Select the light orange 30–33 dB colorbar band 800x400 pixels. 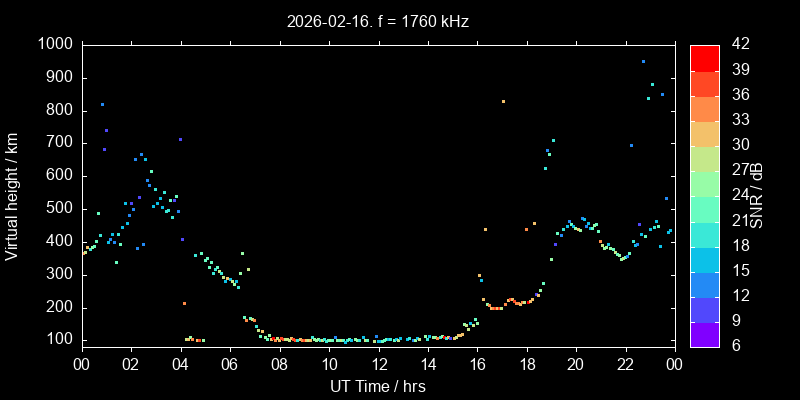point(704,133)
